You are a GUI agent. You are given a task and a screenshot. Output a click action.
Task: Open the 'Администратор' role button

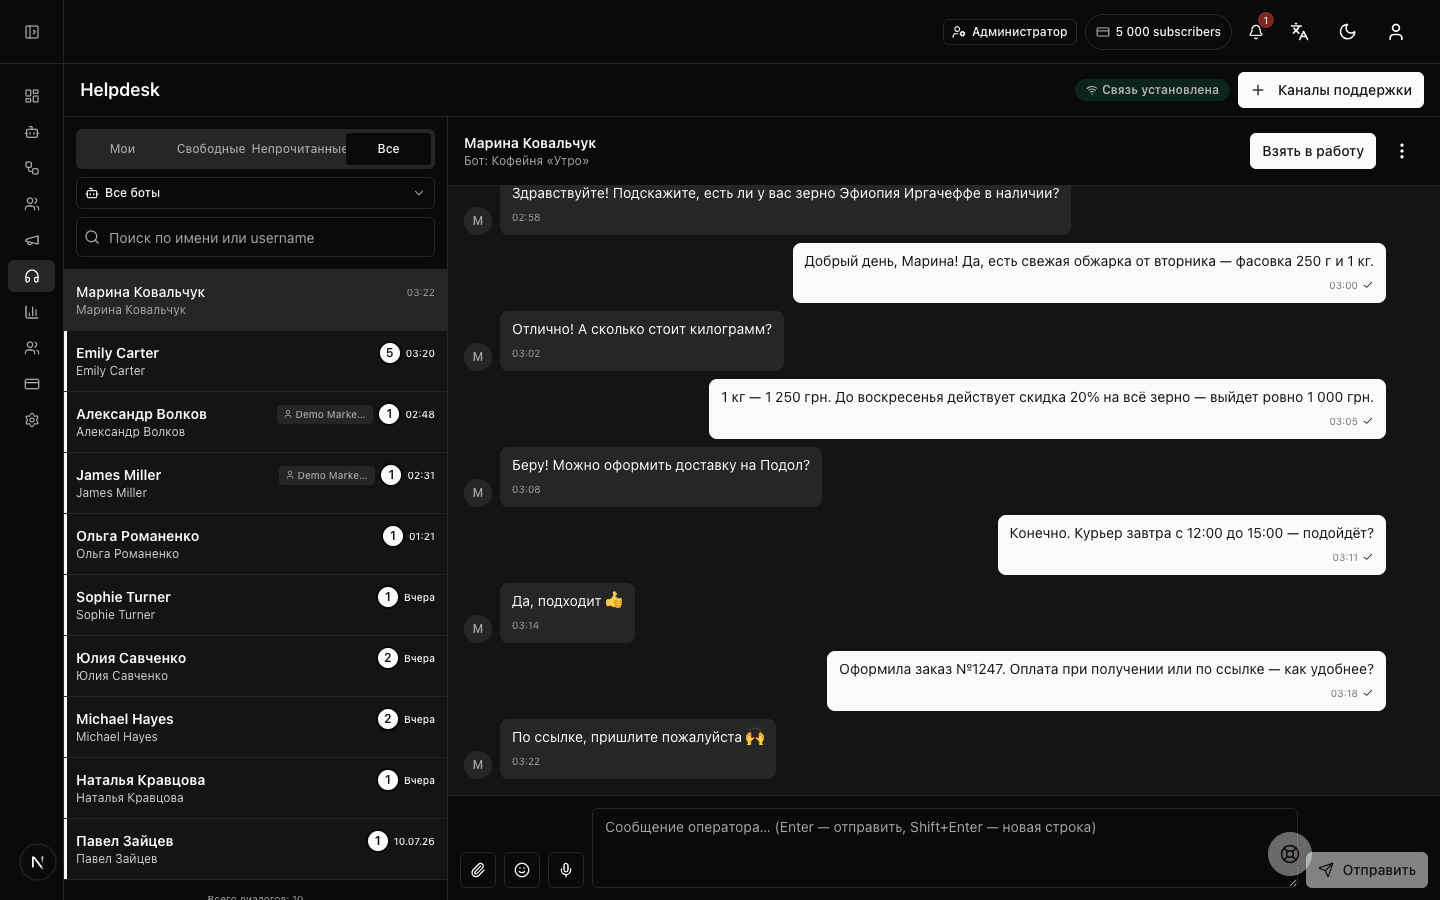point(1010,32)
